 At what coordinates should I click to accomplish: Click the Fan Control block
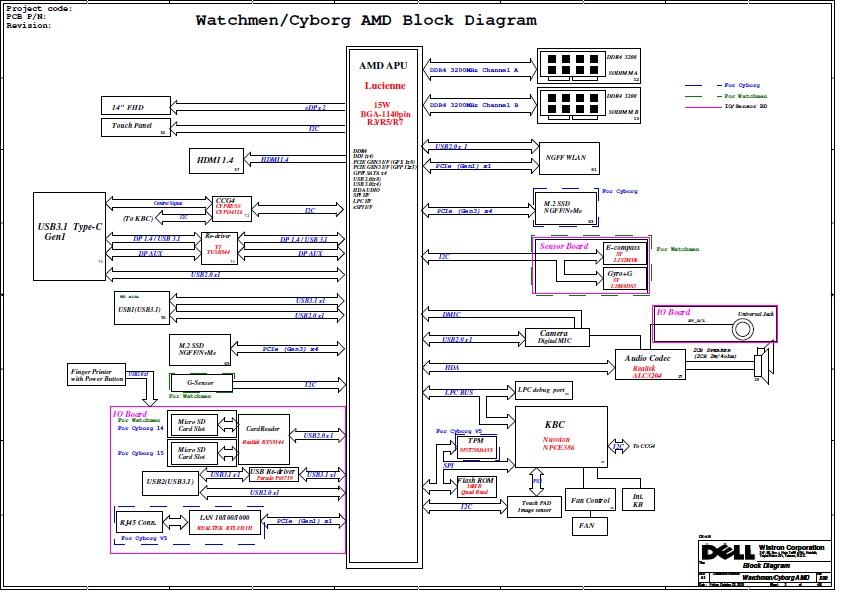[x=590, y=500]
